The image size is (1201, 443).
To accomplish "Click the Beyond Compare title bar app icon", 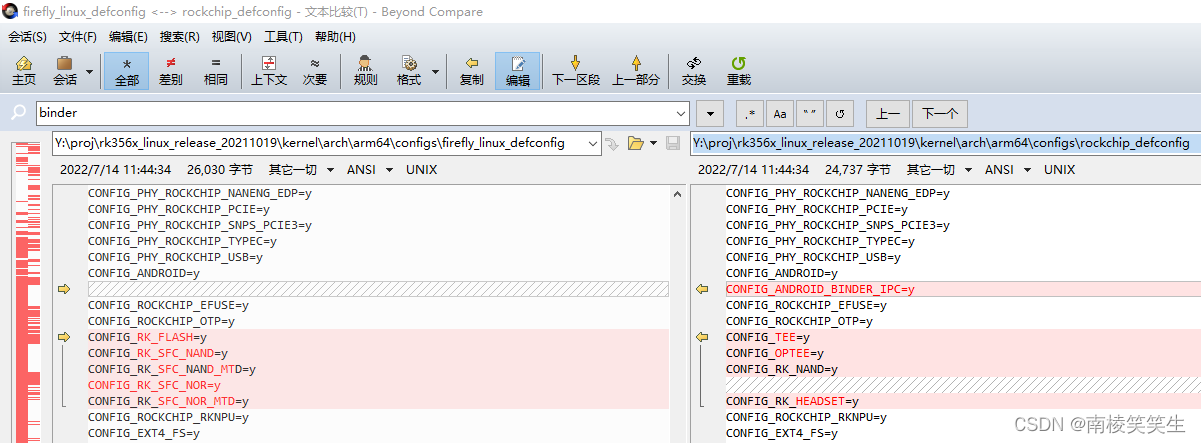I will [12, 12].
